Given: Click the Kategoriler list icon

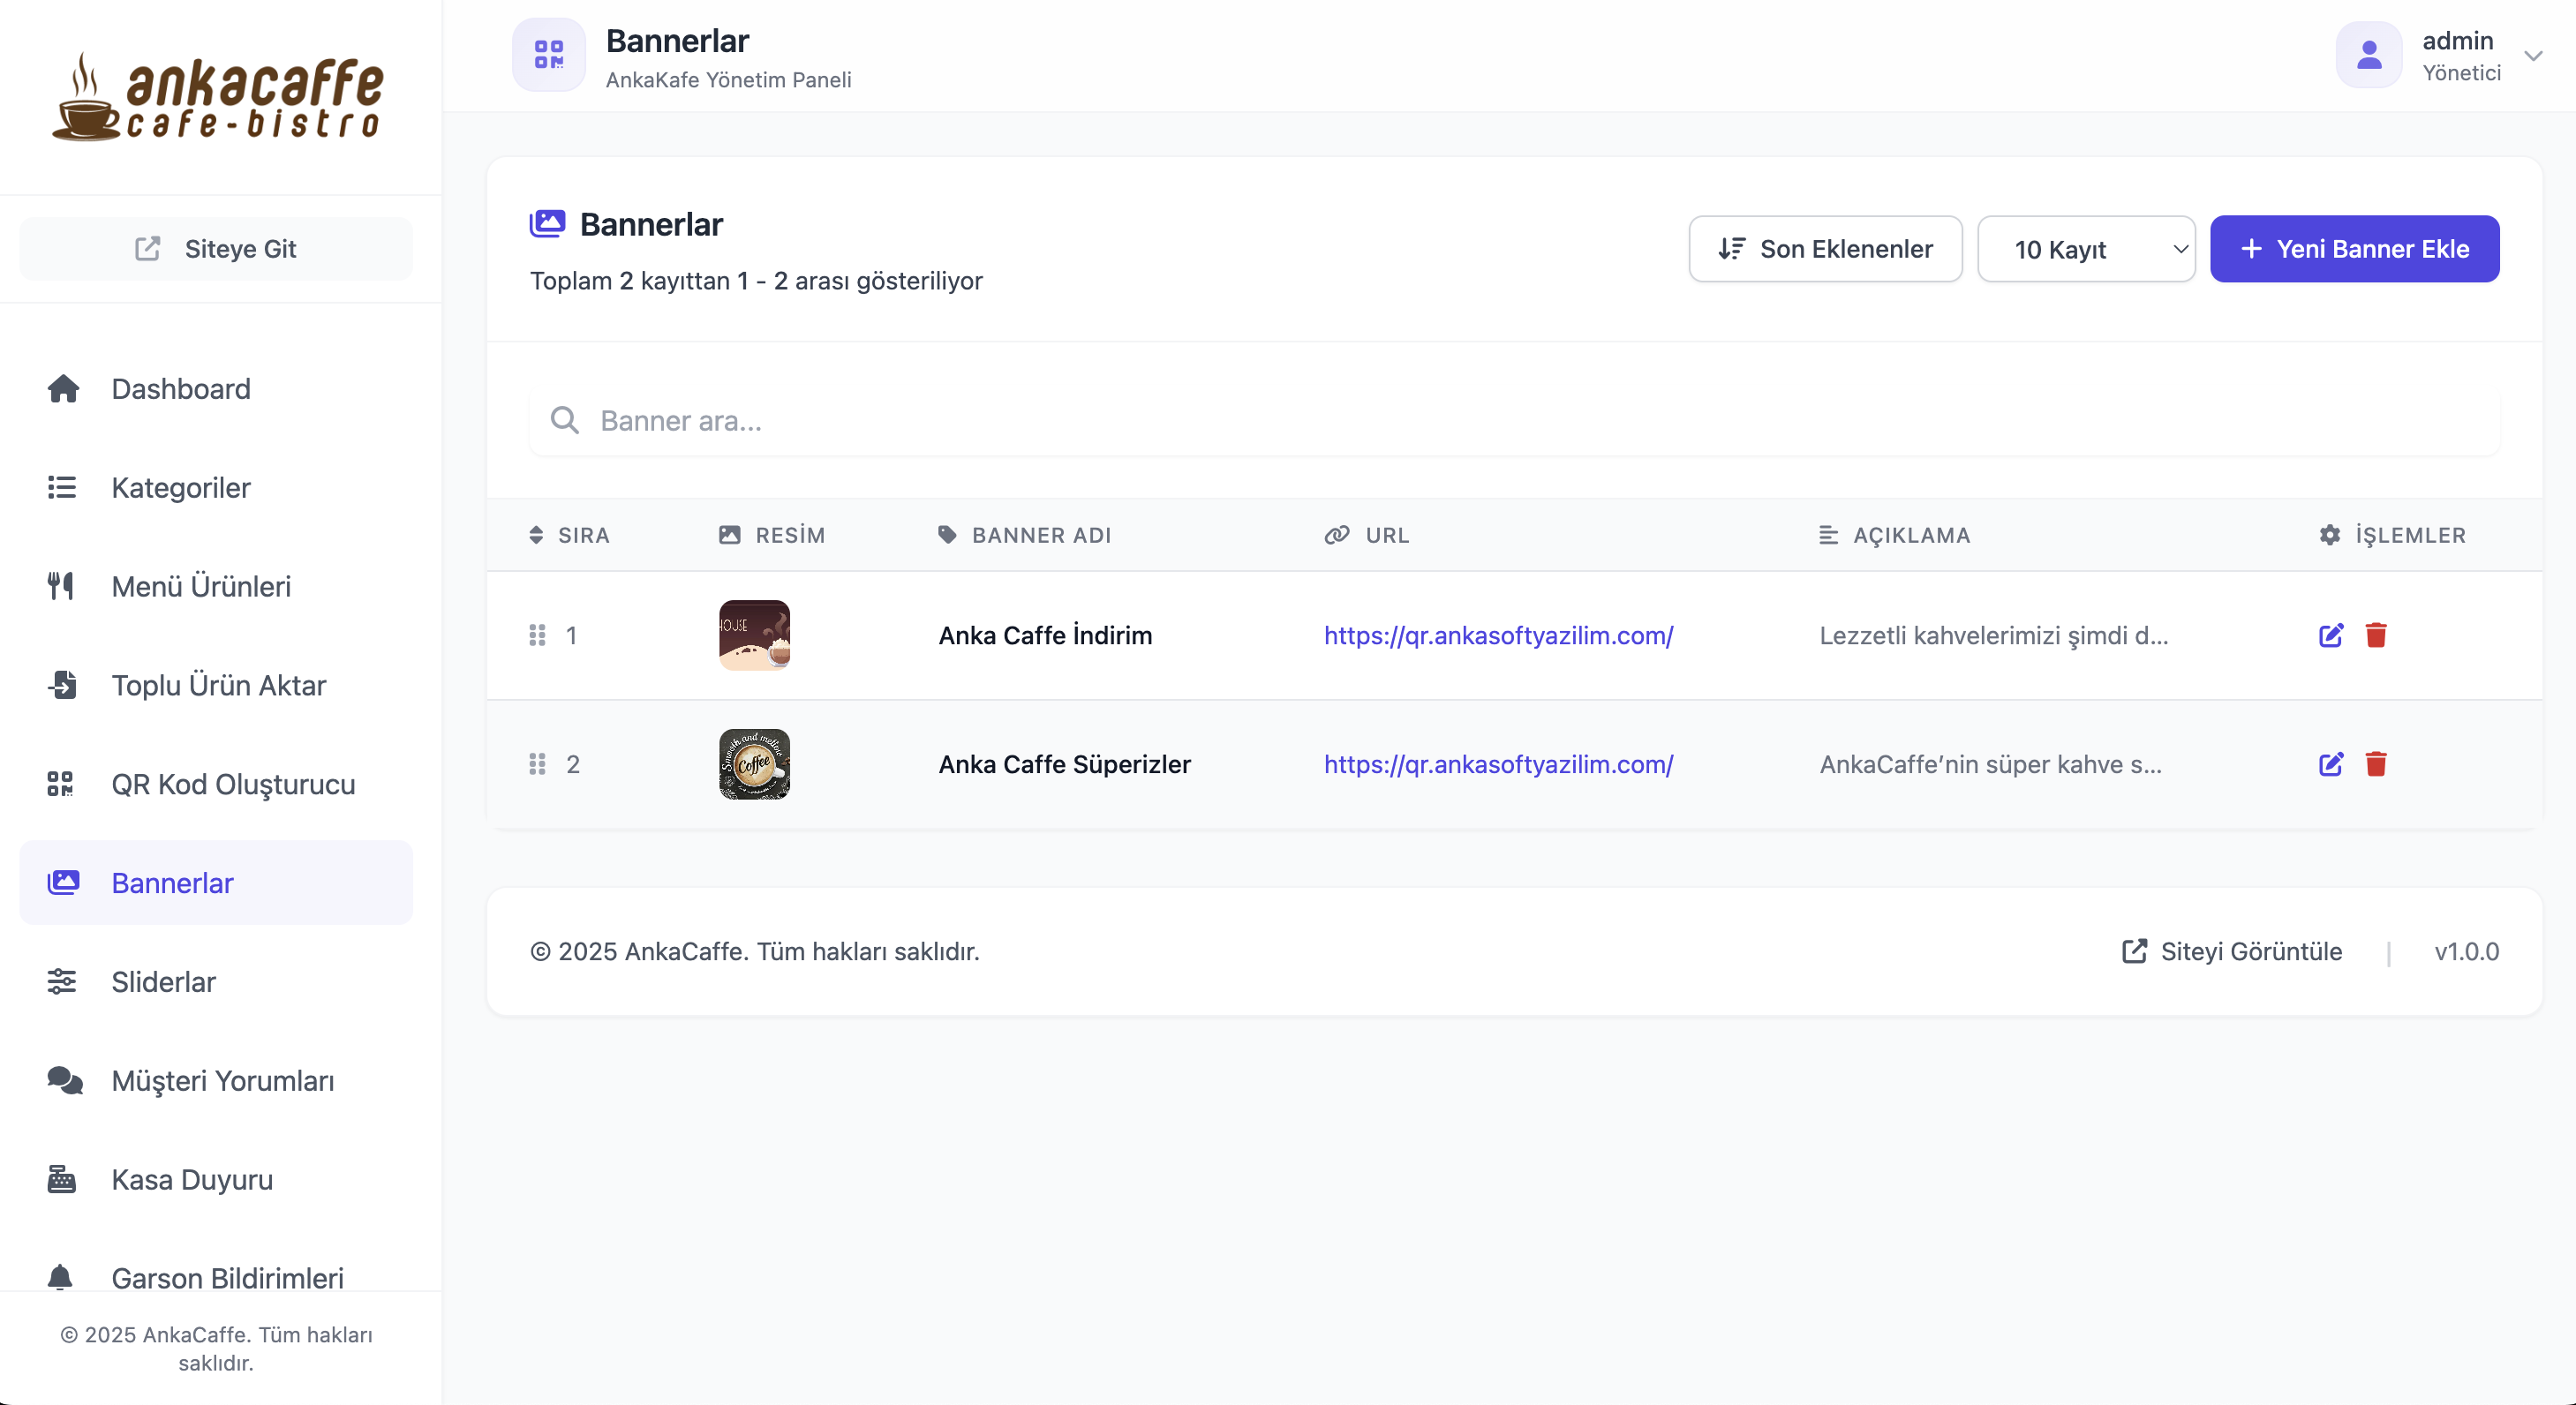Looking at the screenshot, I should [62, 488].
